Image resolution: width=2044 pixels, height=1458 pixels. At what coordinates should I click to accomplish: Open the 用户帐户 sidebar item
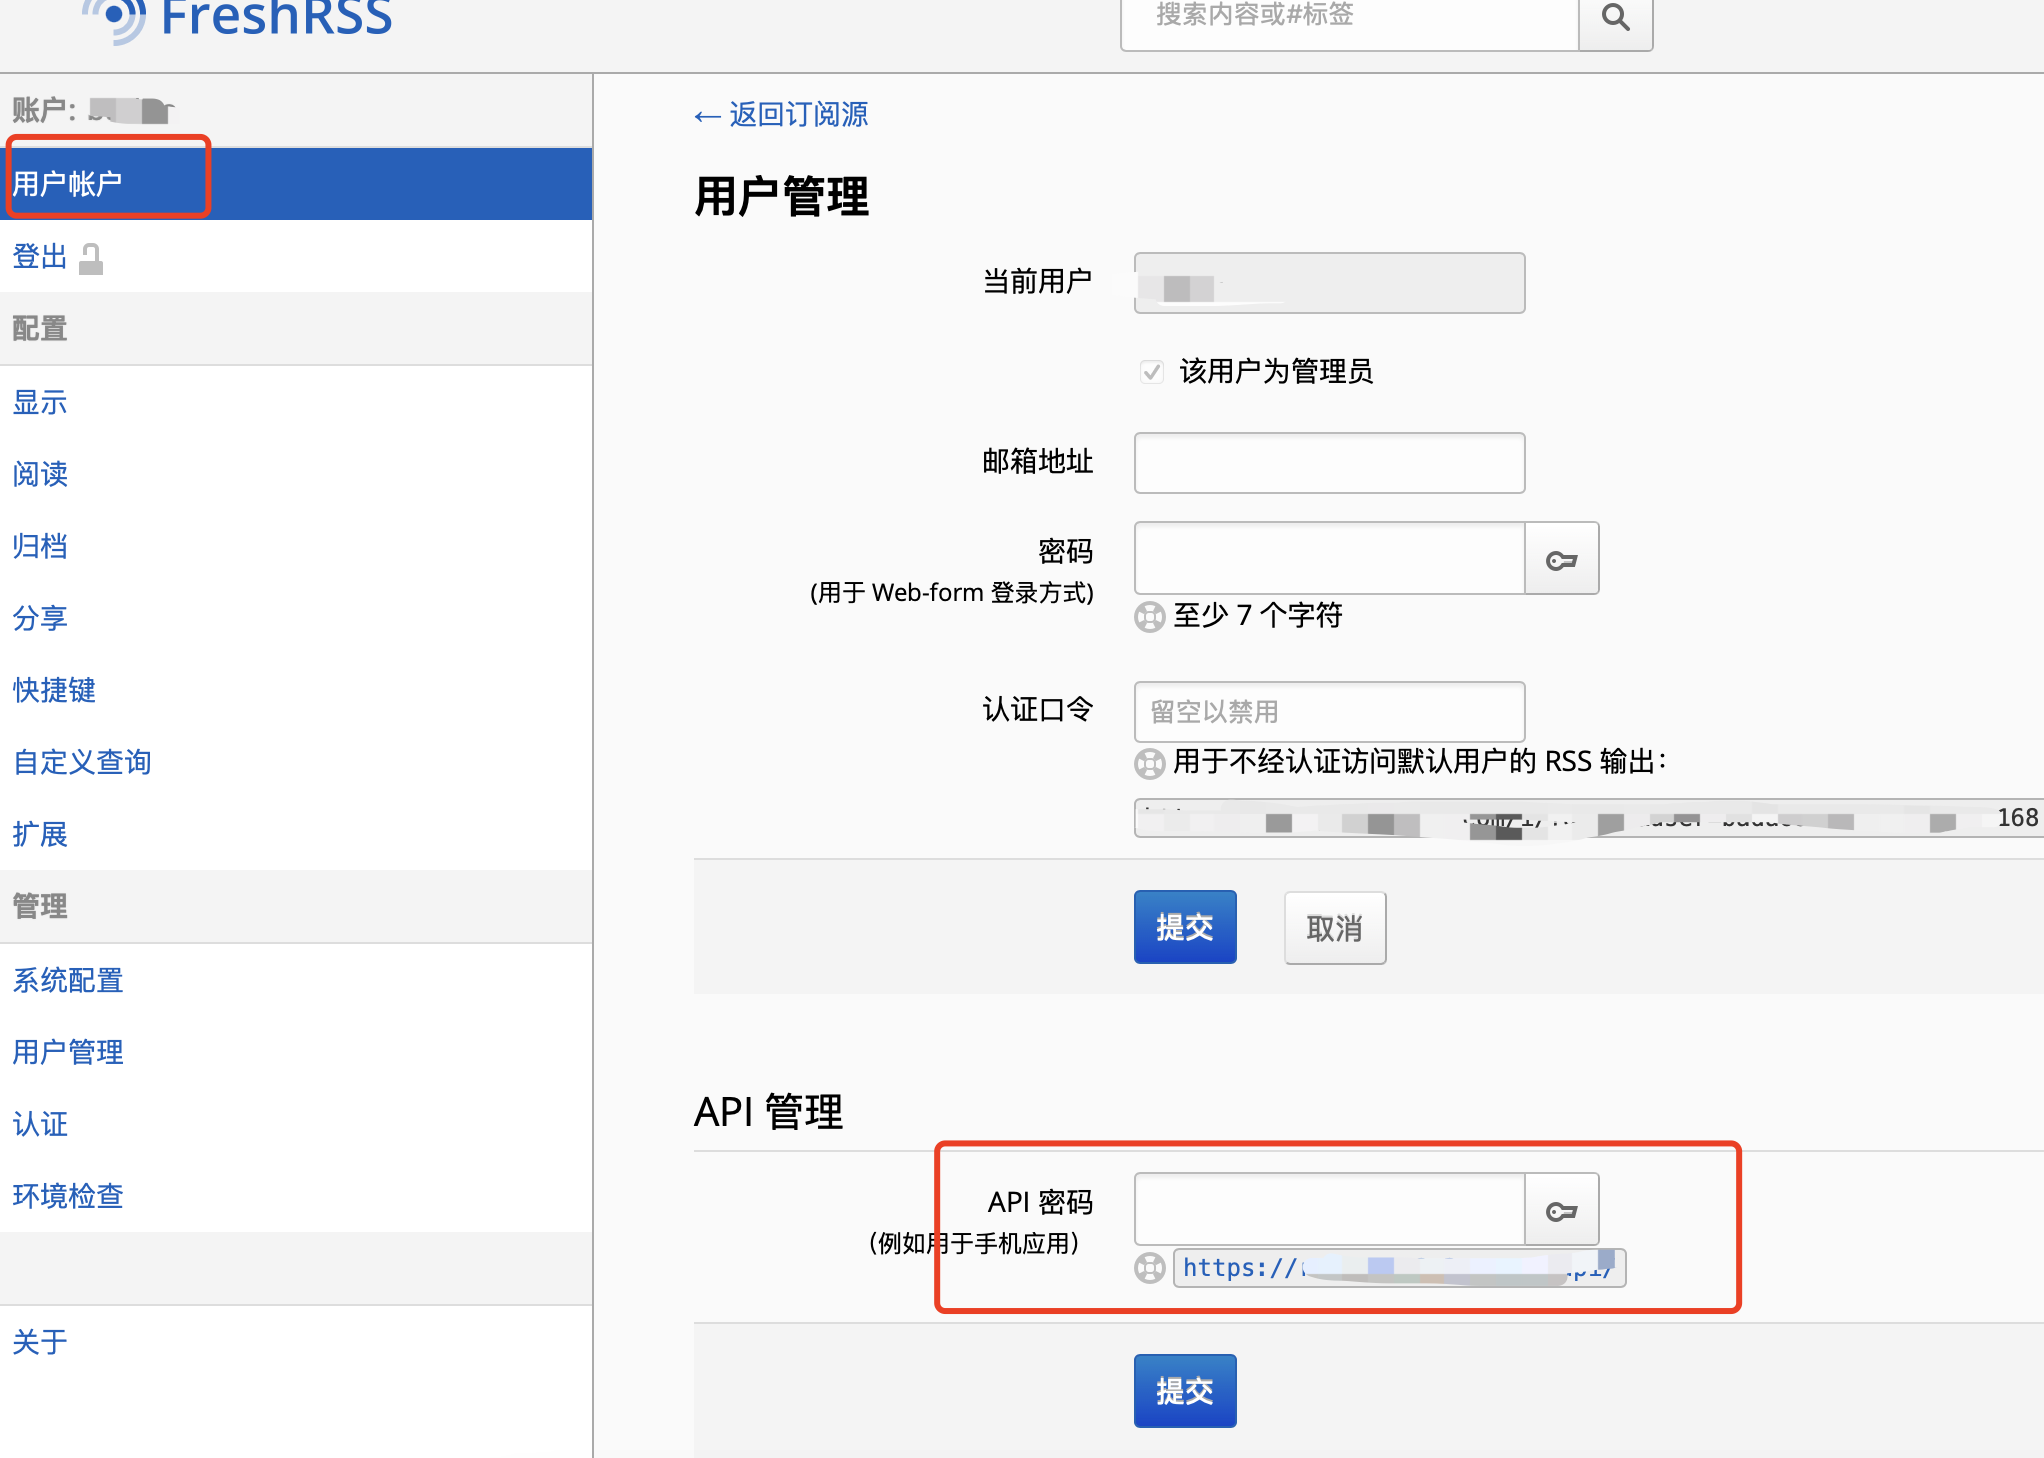68,184
